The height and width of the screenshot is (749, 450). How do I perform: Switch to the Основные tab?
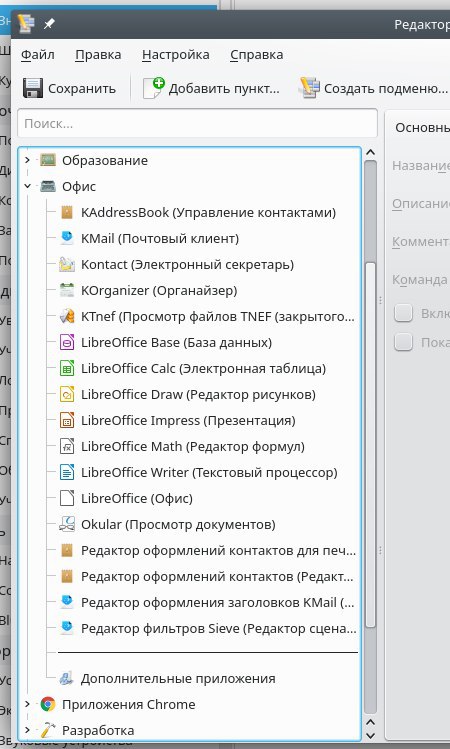[x=422, y=128]
